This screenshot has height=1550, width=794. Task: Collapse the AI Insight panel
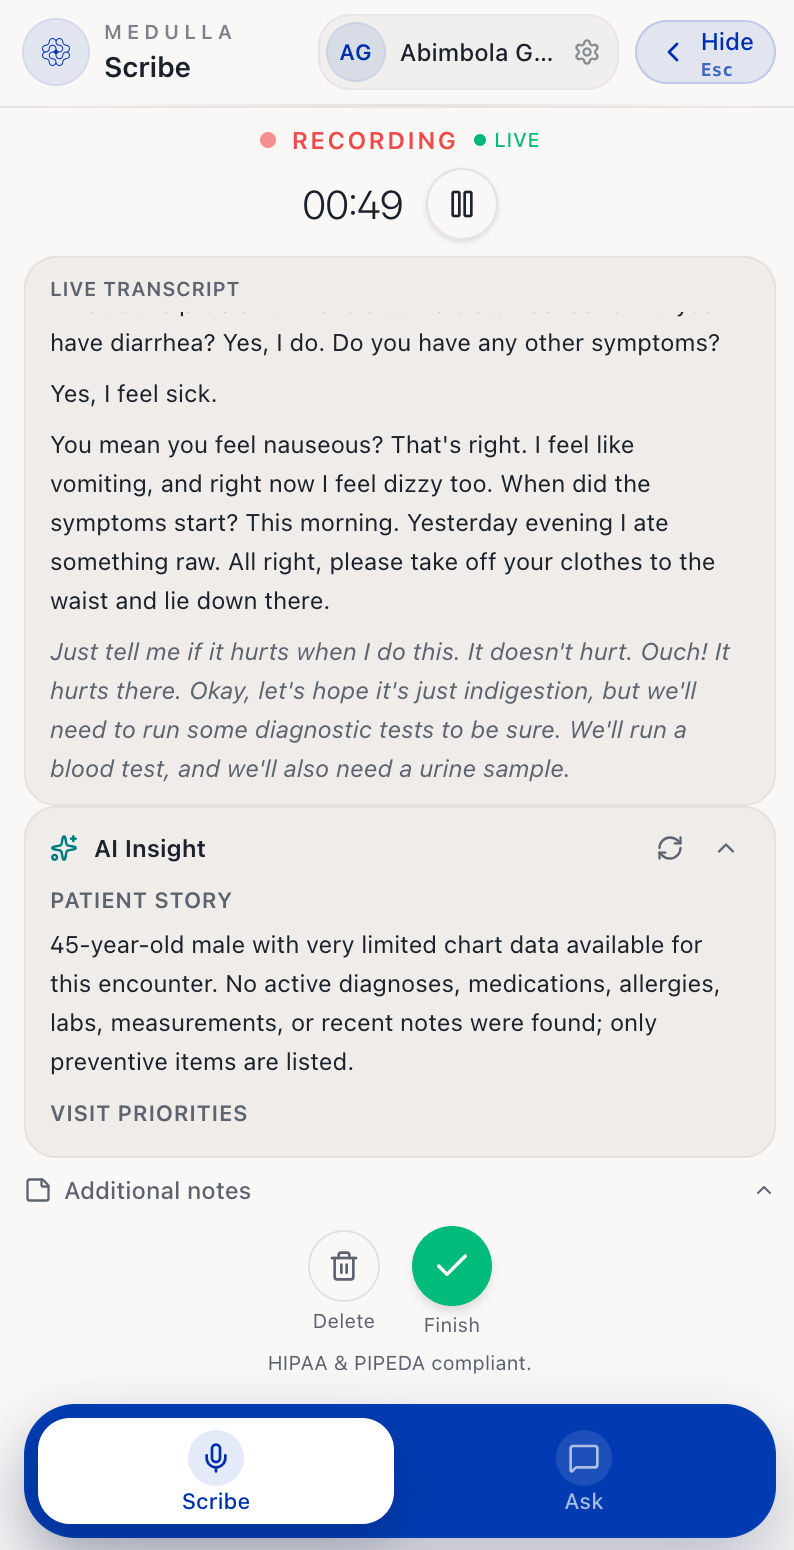coord(726,848)
